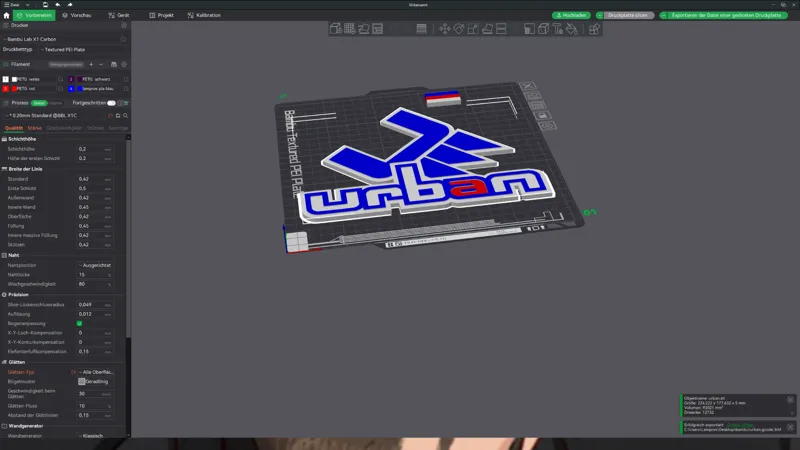Open the Datei menu dropdown
This screenshot has width=800, height=450.
click(x=17, y=5)
